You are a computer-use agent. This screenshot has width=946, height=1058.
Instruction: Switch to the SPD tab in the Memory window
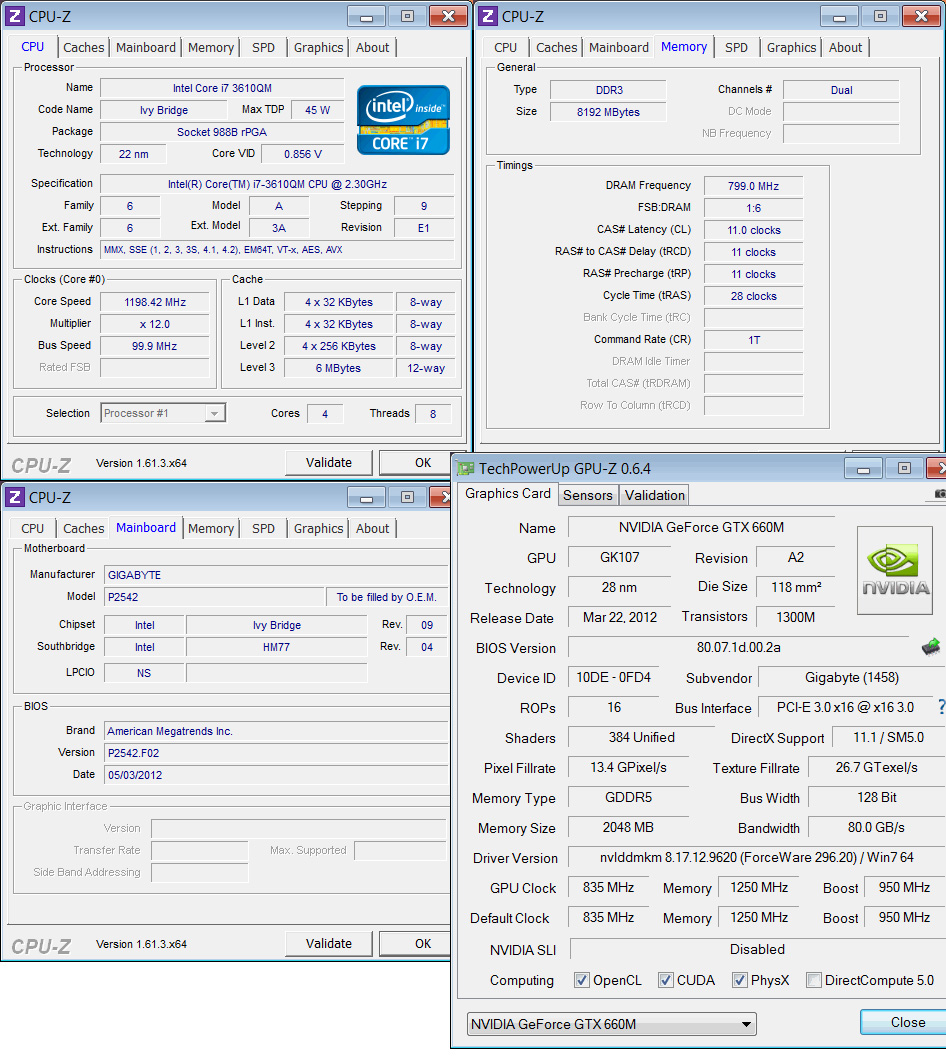click(736, 47)
